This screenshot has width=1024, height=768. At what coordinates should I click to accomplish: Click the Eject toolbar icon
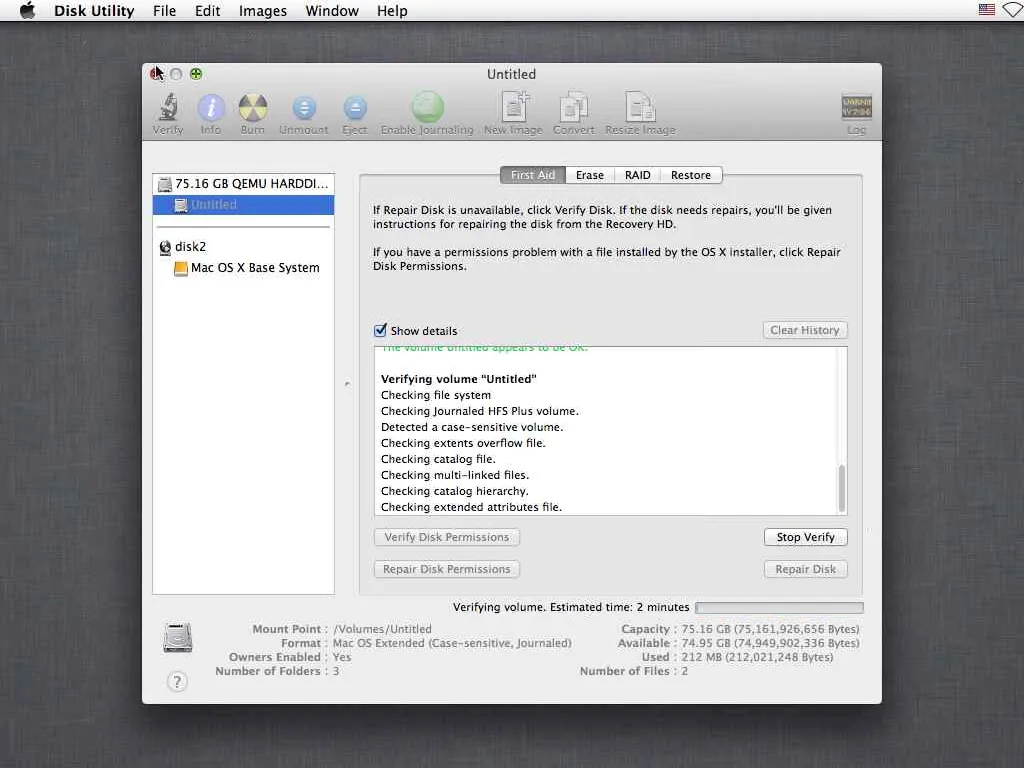(x=355, y=108)
